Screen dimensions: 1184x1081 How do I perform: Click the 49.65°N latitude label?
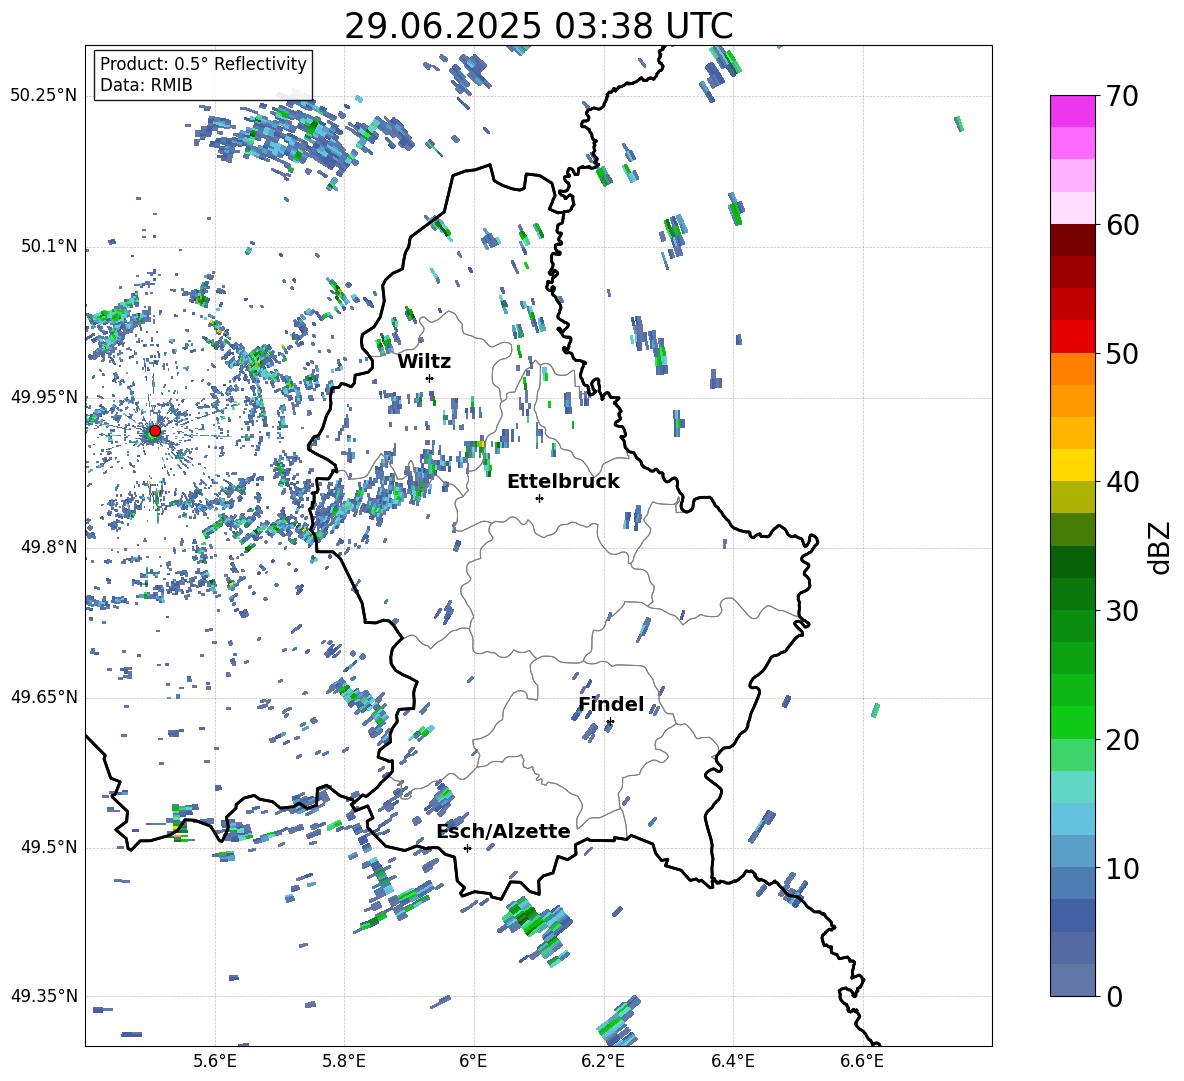(44, 696)
